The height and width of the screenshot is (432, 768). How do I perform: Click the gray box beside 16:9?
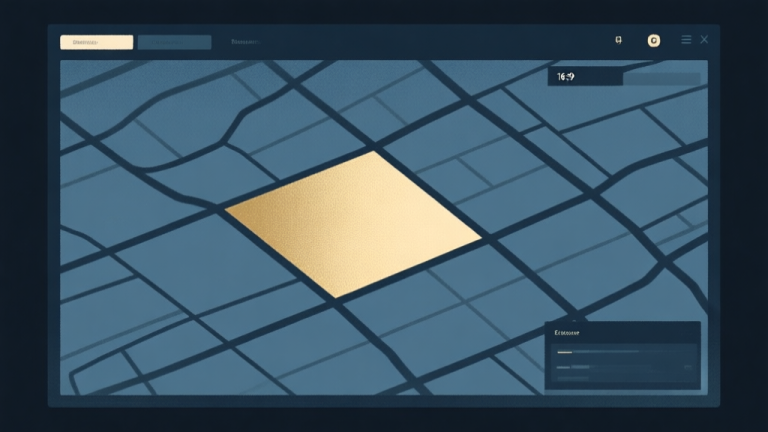click(662, 79)
